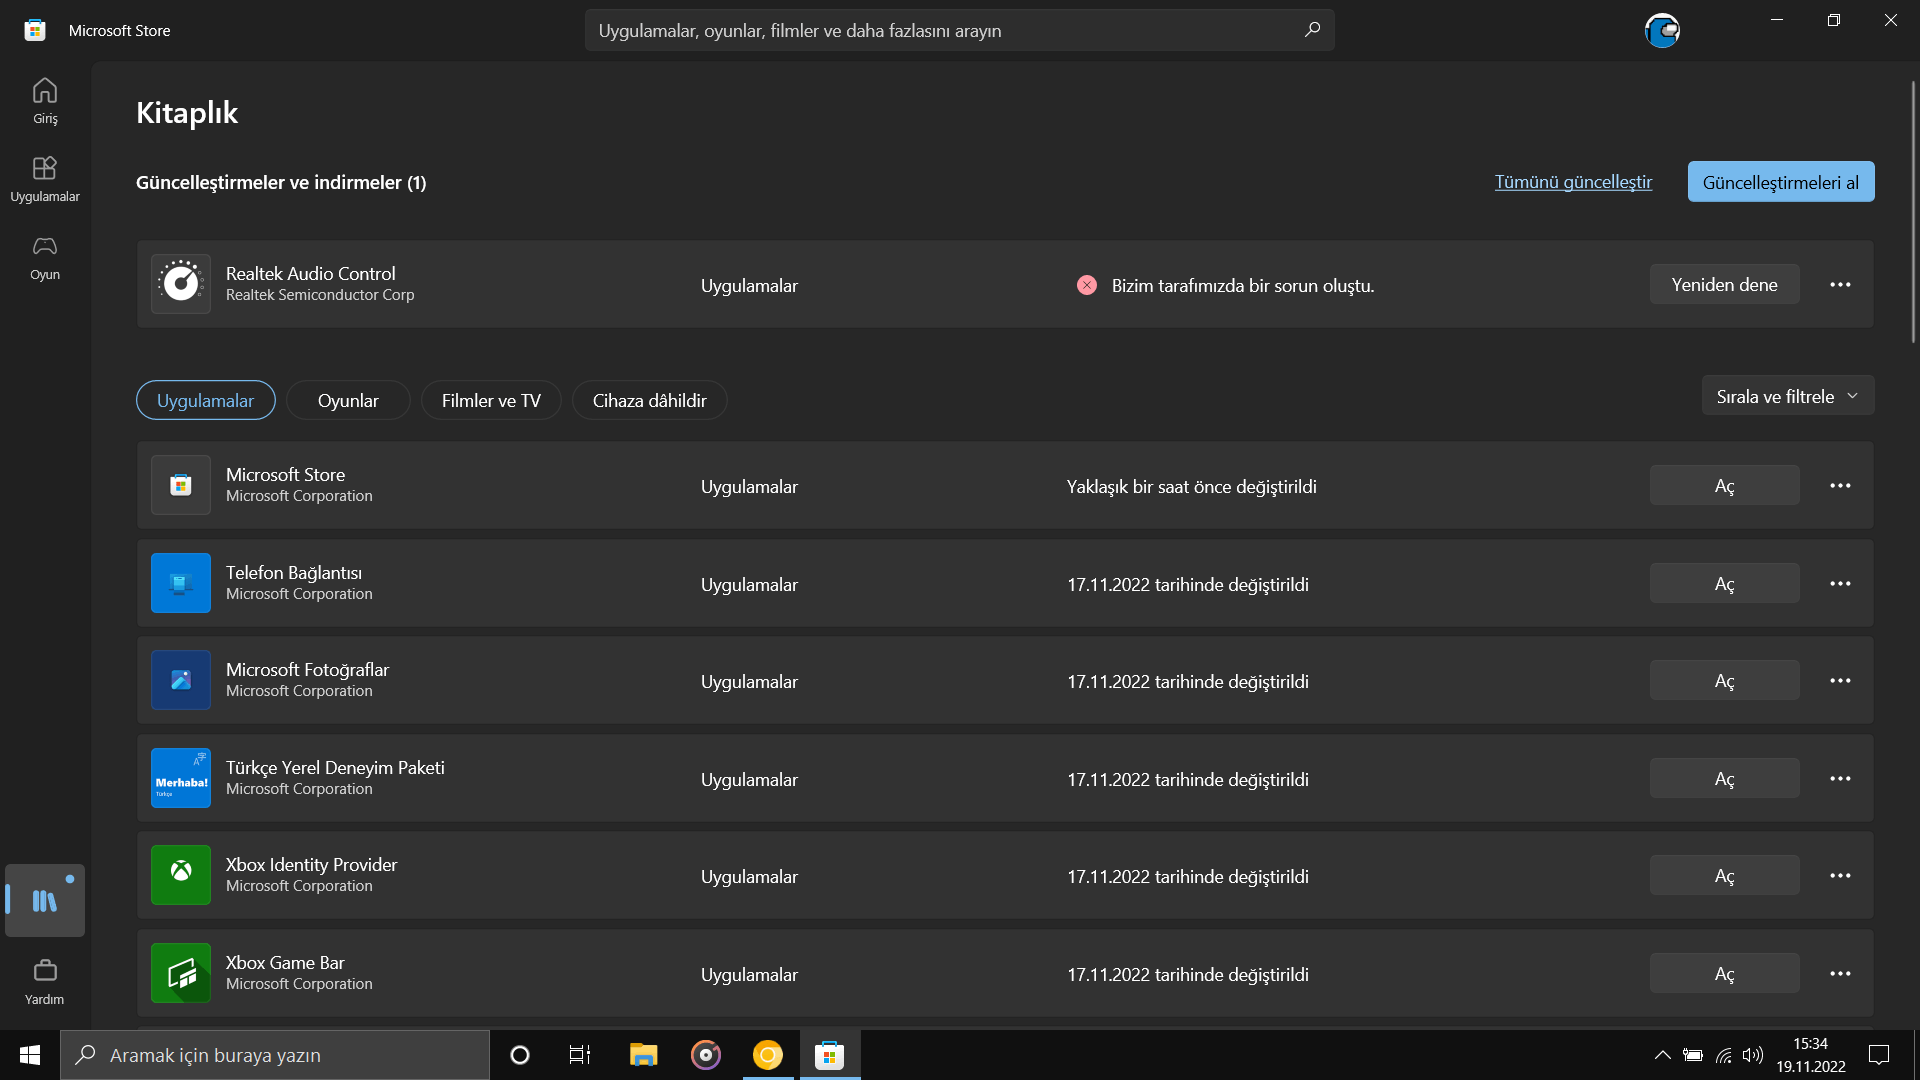Open File Explorer from the taskbar
This screenshot has width=1920, height=1080.
(x=643, y=1055)
